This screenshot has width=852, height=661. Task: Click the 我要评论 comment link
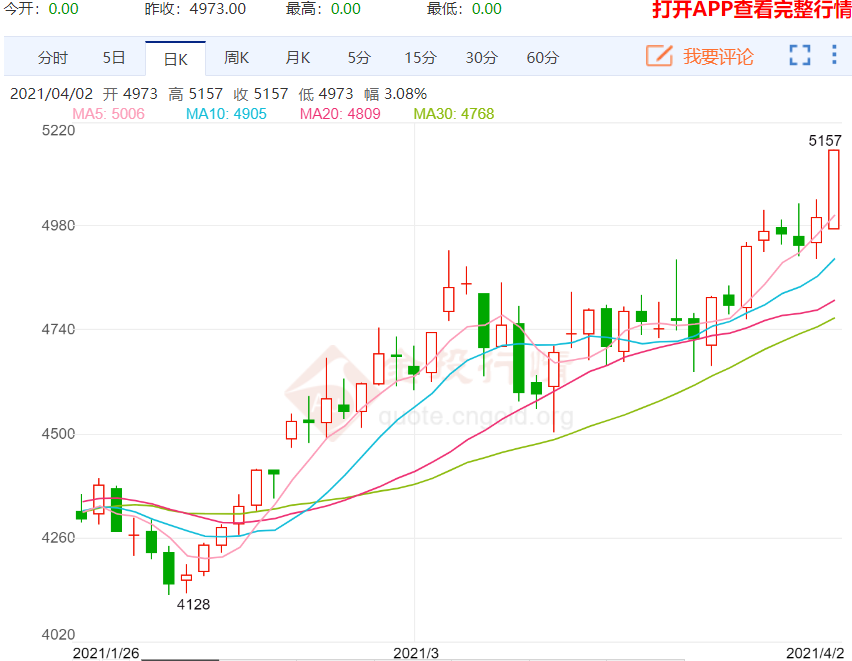[x=717, y=57]
